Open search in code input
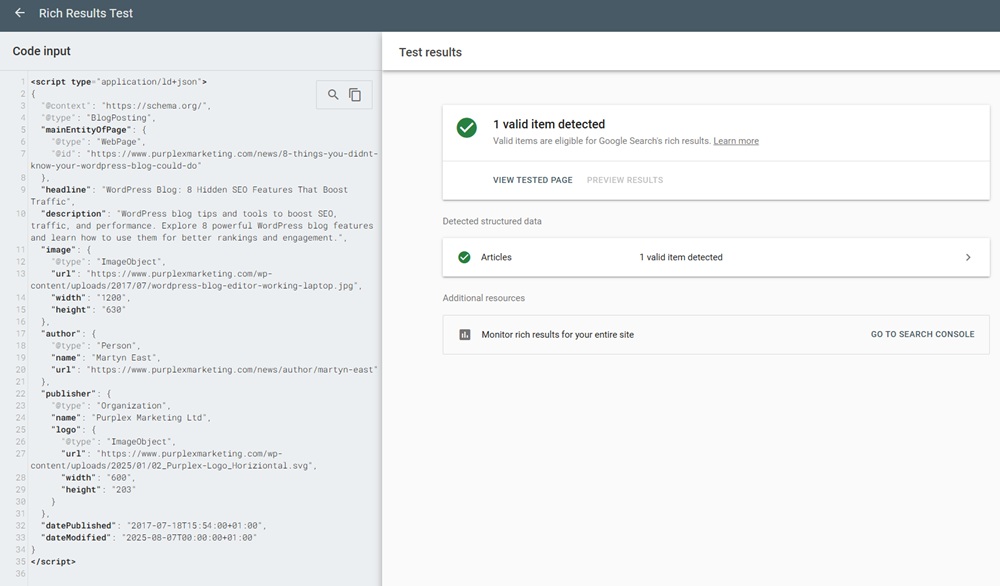The width and height of the screenshot is (1000, 586). point(333,94)
